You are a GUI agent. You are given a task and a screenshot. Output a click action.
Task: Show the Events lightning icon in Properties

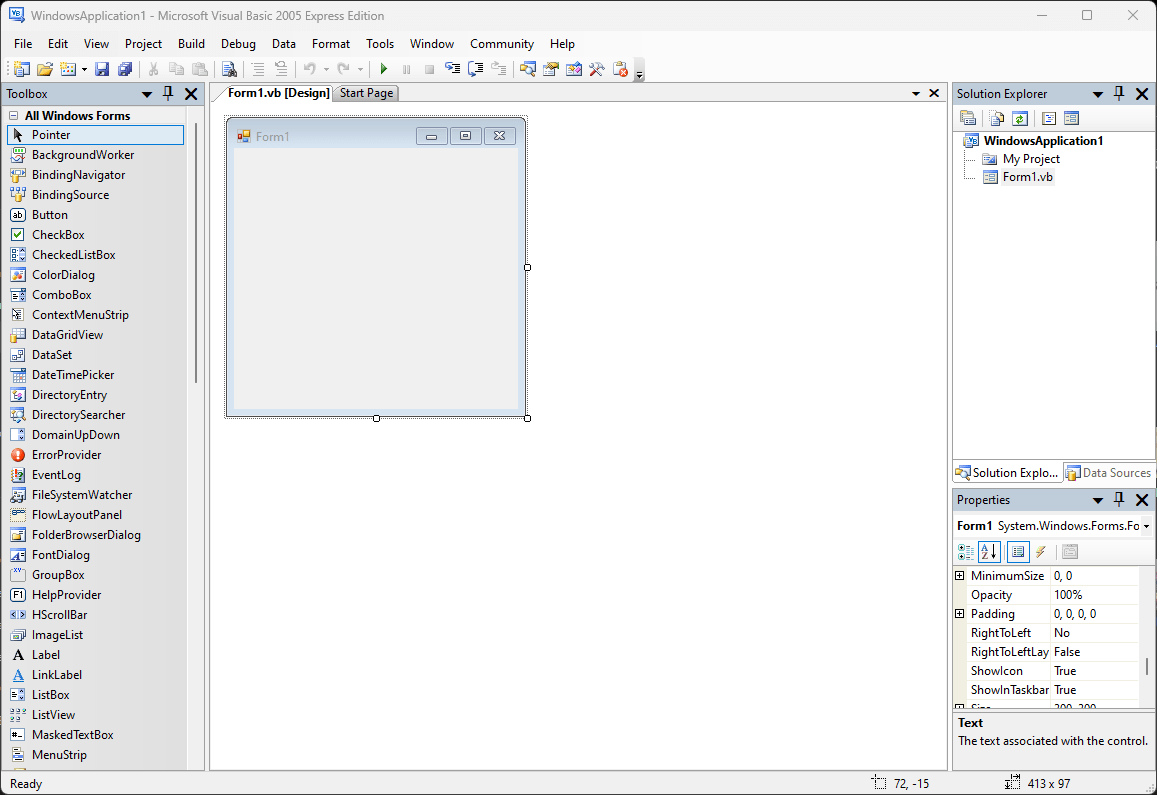(x=1040, y=551)
